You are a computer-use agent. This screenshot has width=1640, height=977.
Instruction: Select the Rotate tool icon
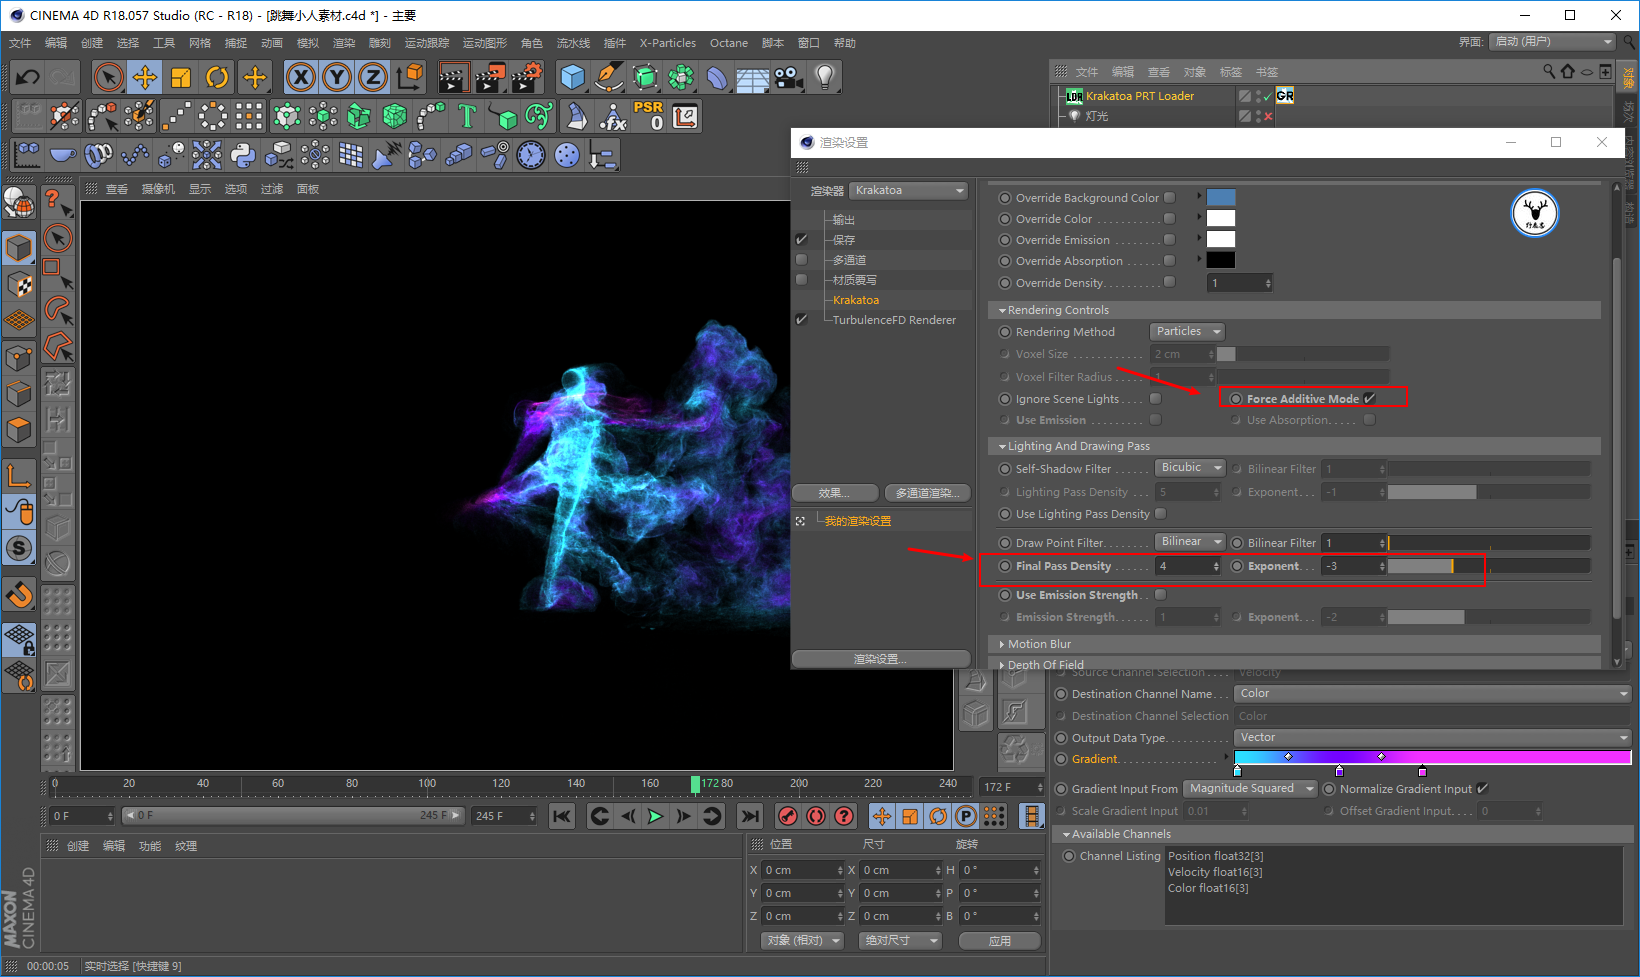(217, 77)
